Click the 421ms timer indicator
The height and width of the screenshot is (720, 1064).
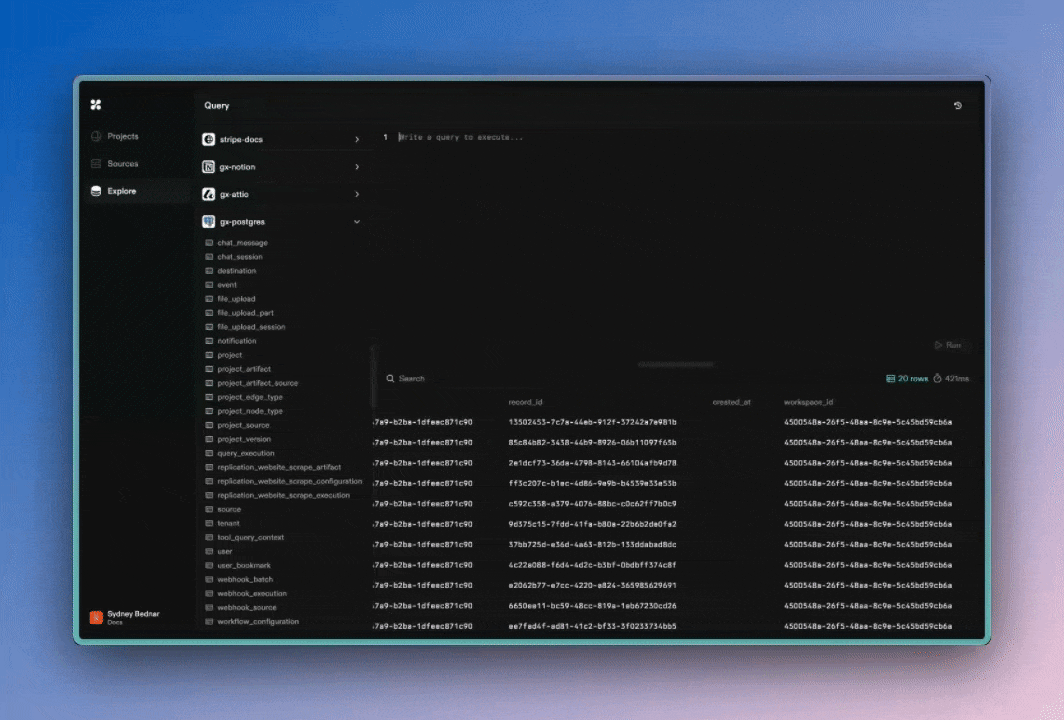[951, 379]
